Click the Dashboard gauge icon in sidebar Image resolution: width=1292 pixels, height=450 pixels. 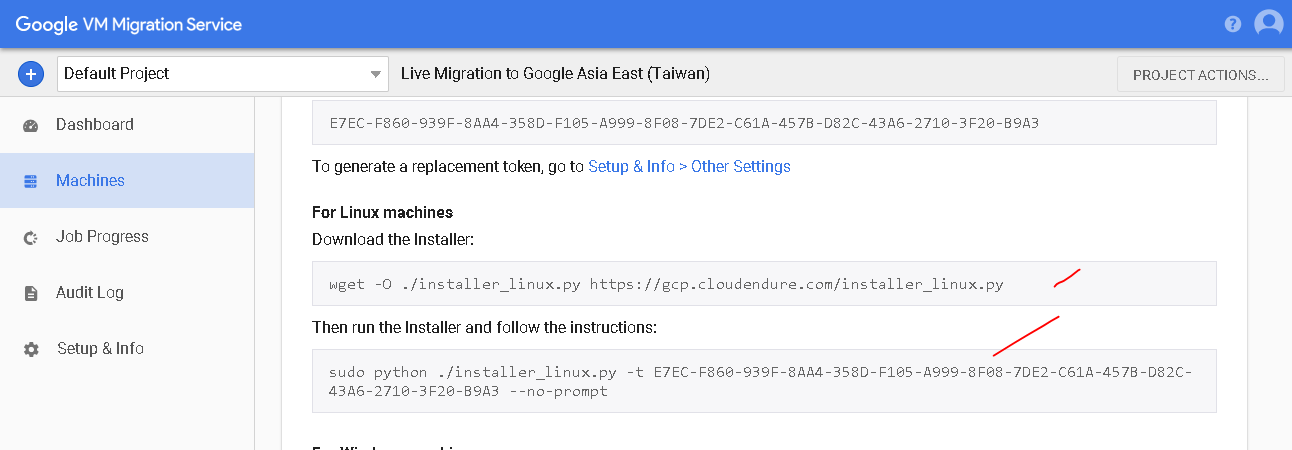[31, 125]
